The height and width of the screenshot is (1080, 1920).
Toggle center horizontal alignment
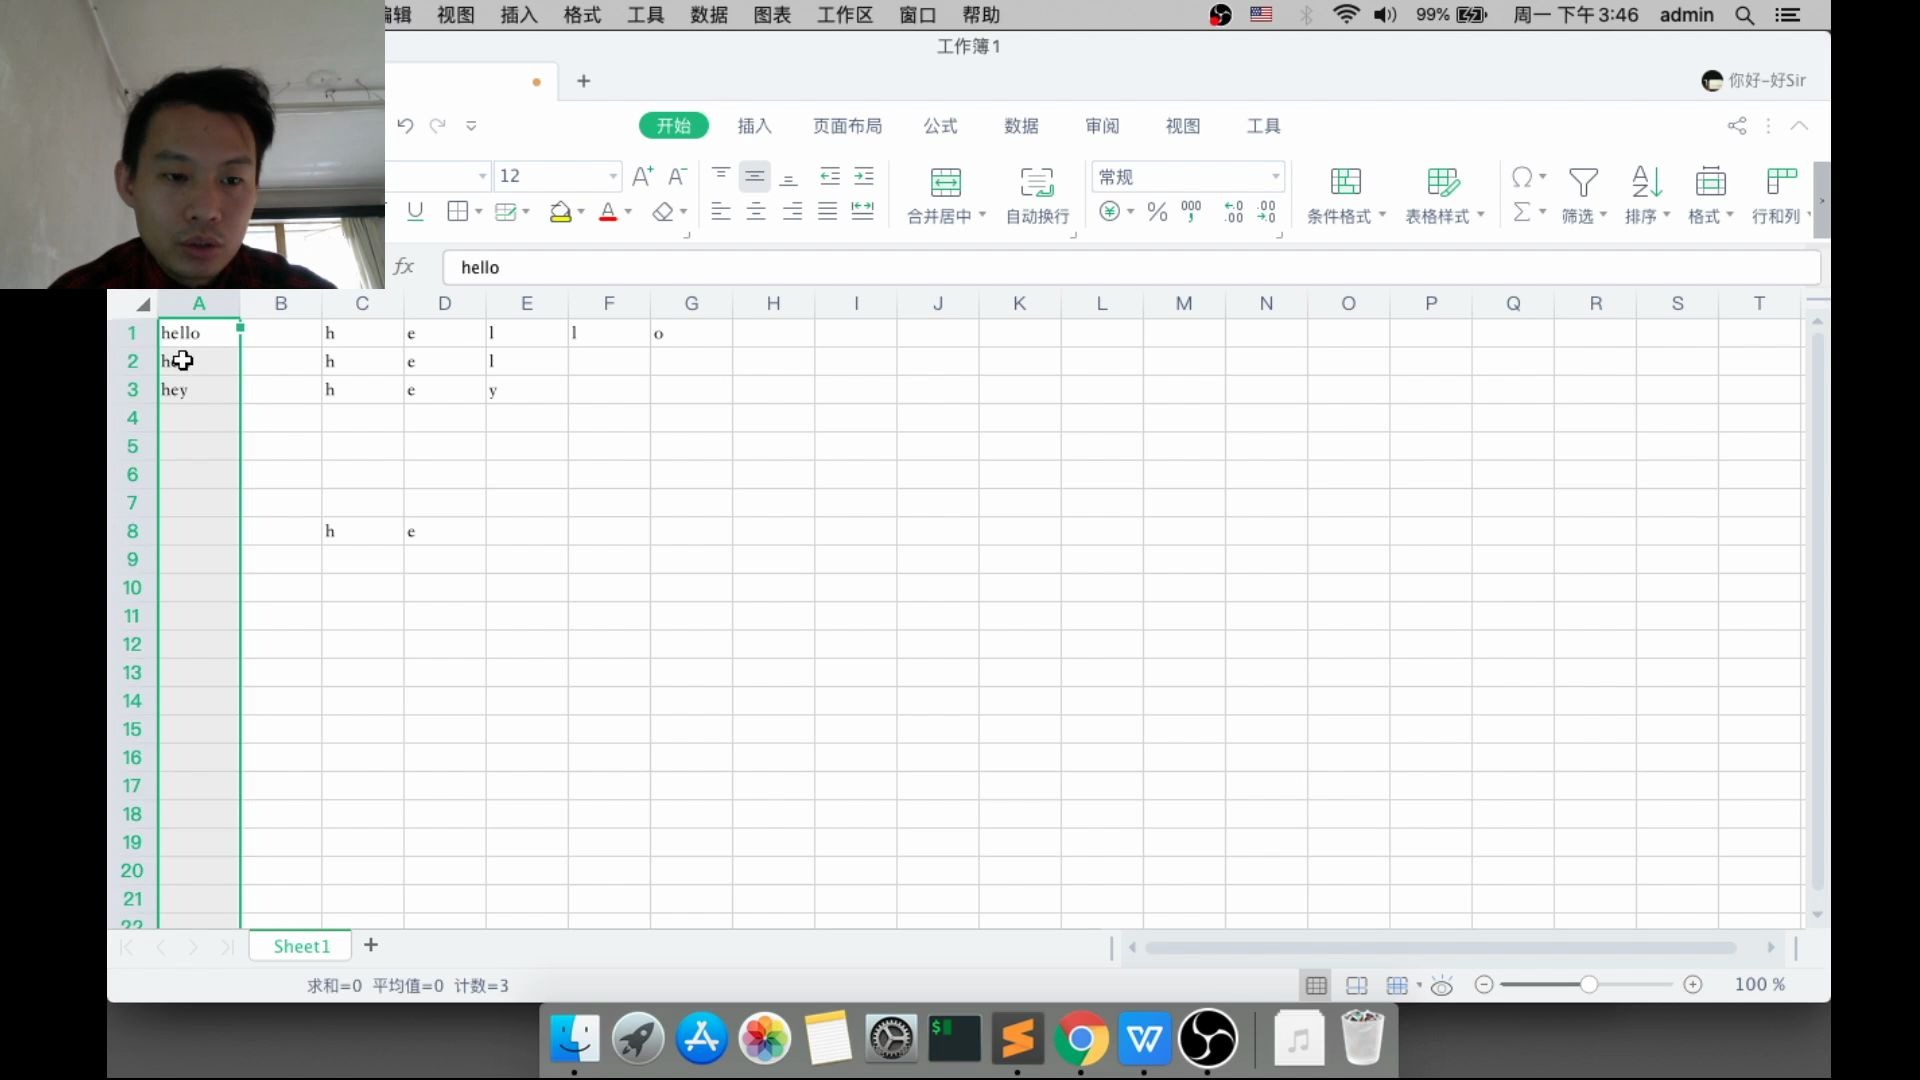pyautogui.click(x=756, y=212)
